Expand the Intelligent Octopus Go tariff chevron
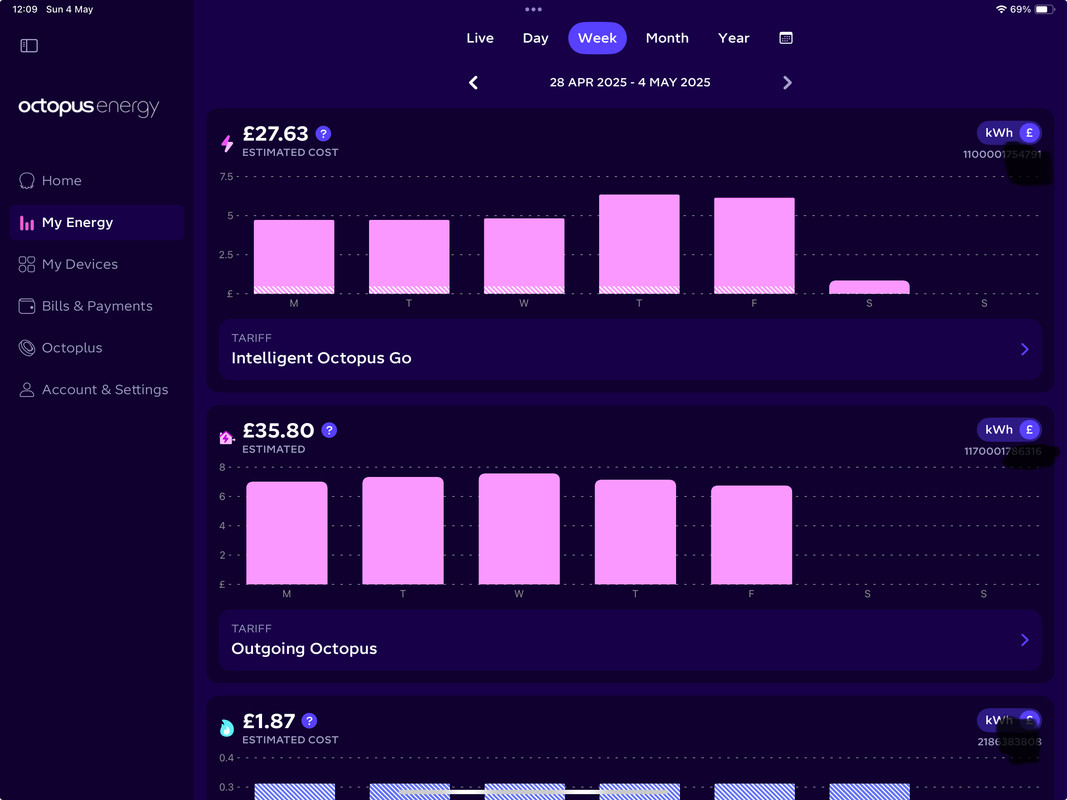The height and width of the screenshot is (800, 1067). tap(1025, 349)
